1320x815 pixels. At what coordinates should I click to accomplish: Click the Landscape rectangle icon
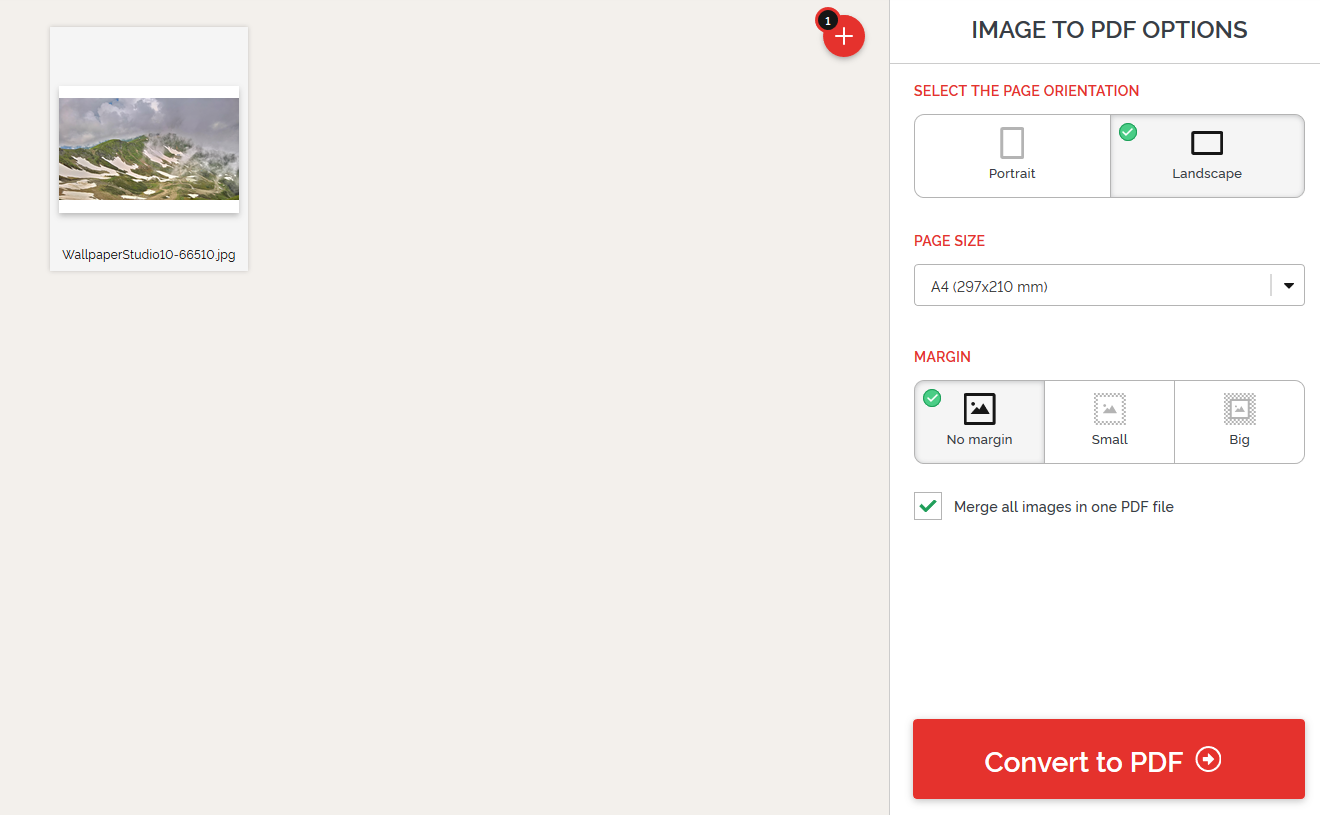1207,143
